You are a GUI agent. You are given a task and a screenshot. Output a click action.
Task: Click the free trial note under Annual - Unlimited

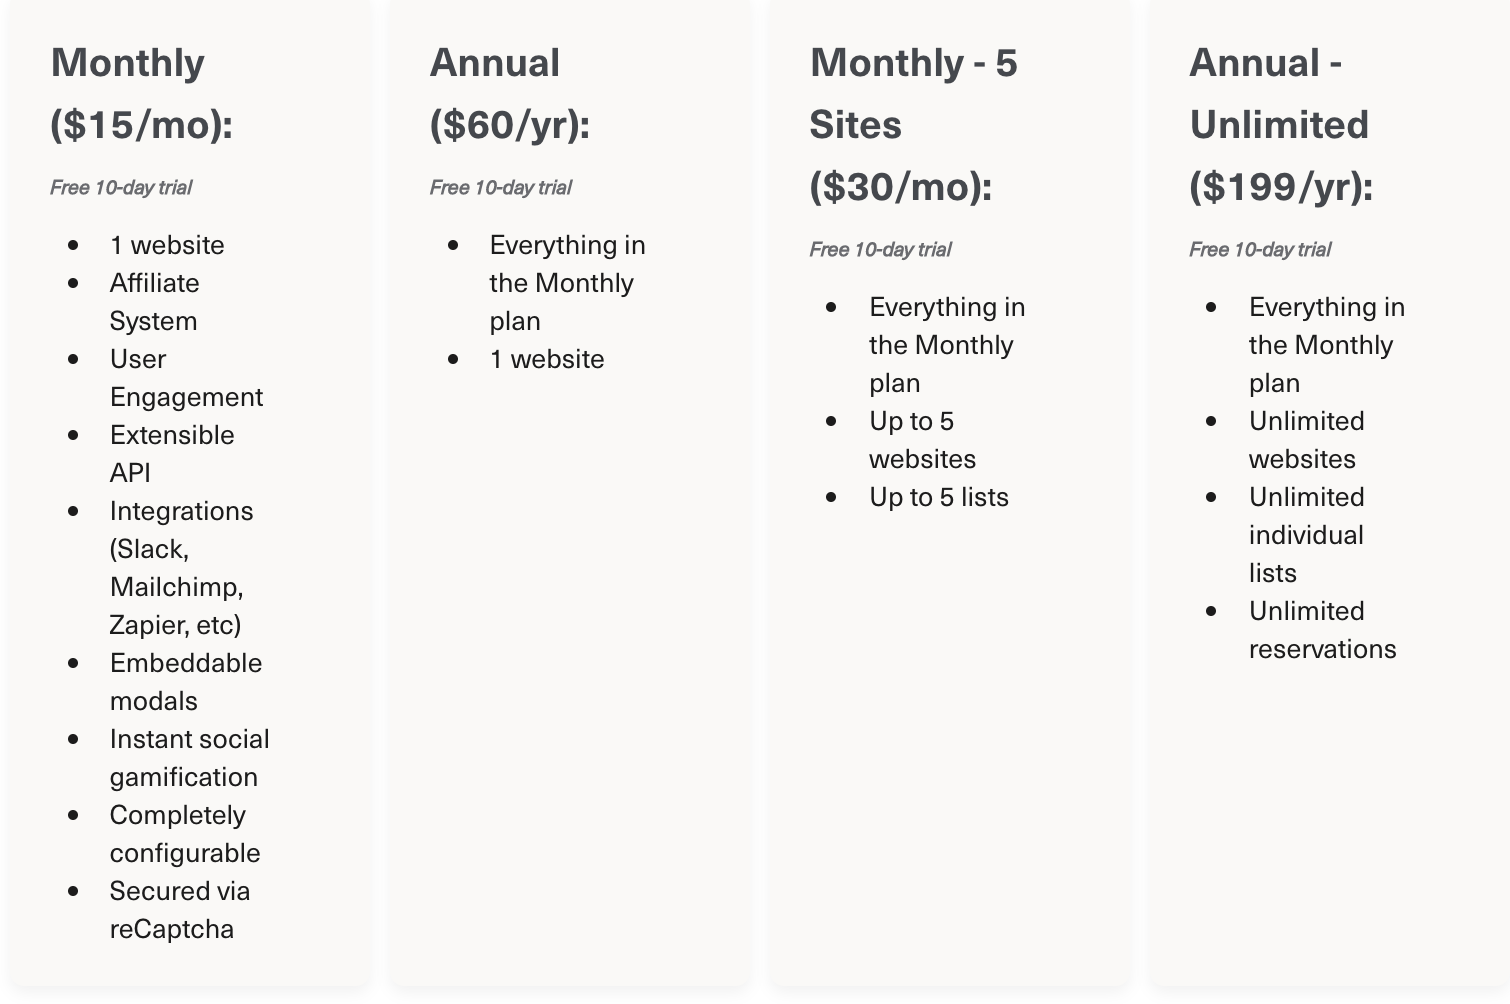(x=1260, y=250)
